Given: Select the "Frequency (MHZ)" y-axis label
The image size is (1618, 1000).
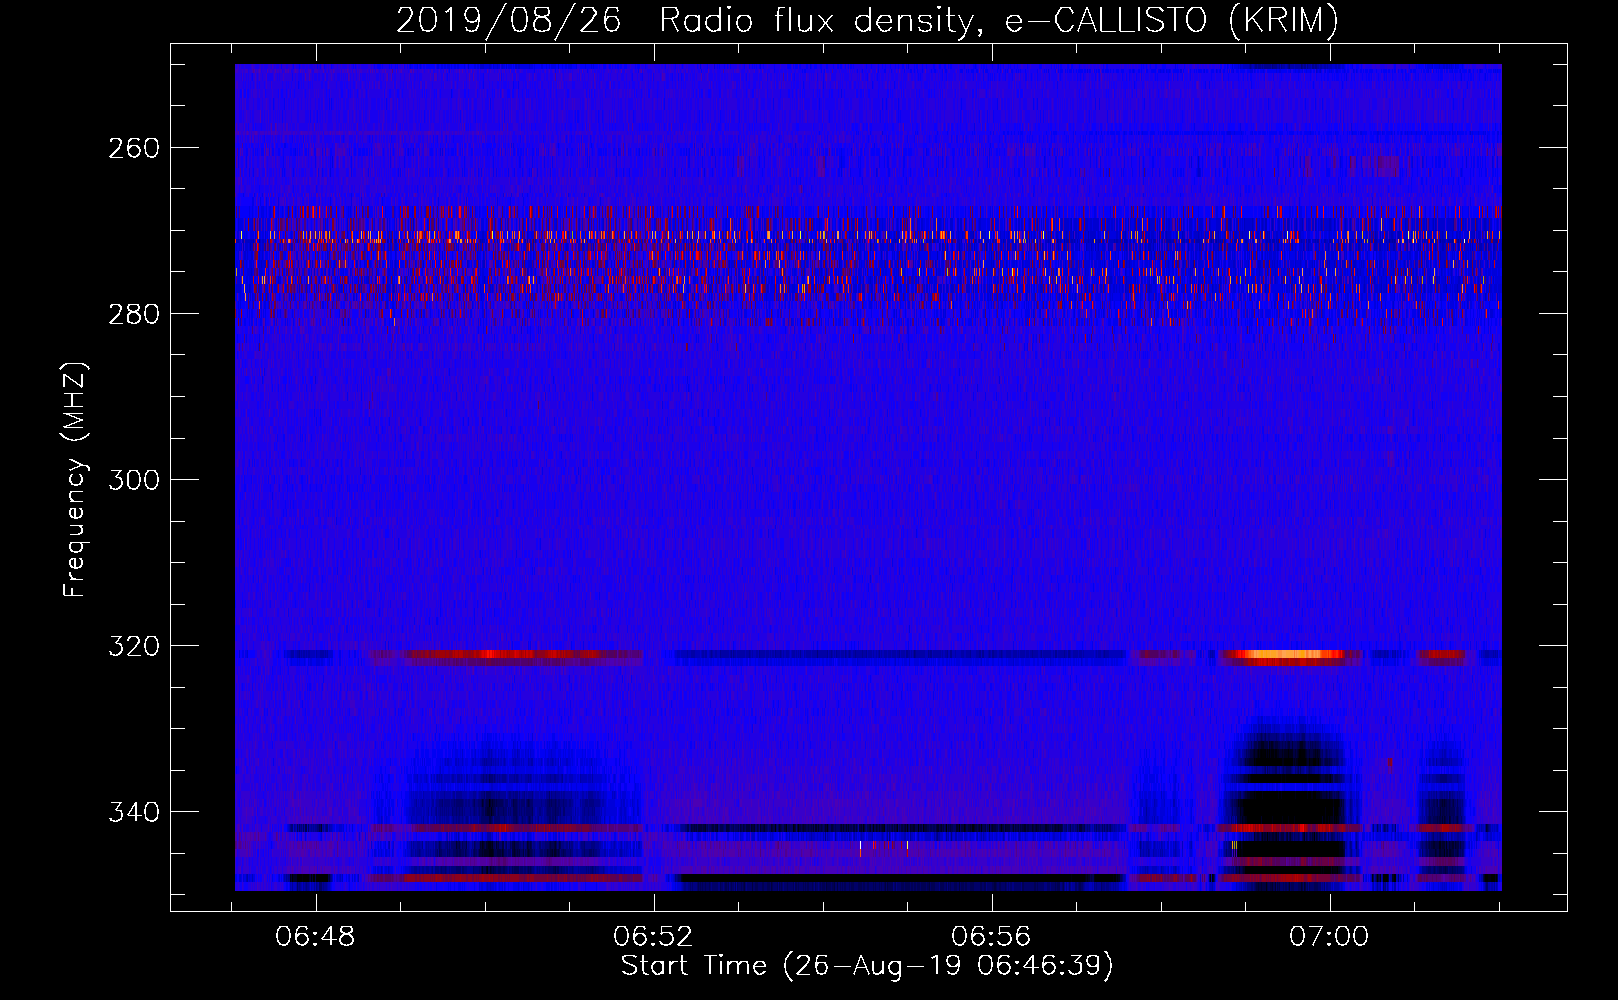Looking at the screenshot, I should pyautogui.click(x=76, y=479).
